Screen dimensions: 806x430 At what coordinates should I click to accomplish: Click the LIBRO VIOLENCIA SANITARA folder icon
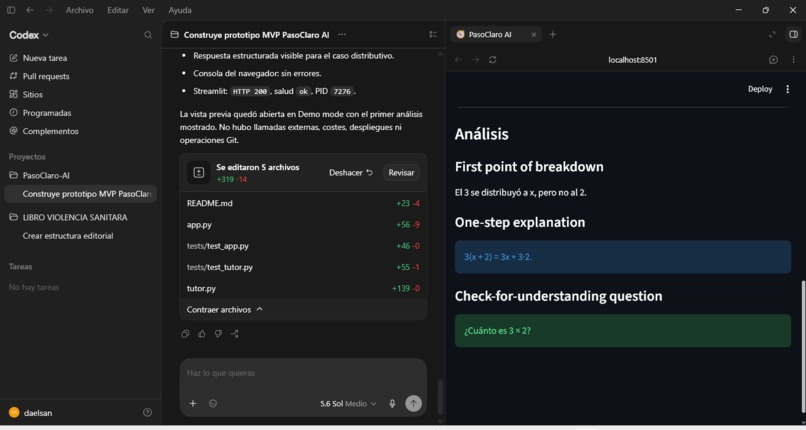coord(13,217)
